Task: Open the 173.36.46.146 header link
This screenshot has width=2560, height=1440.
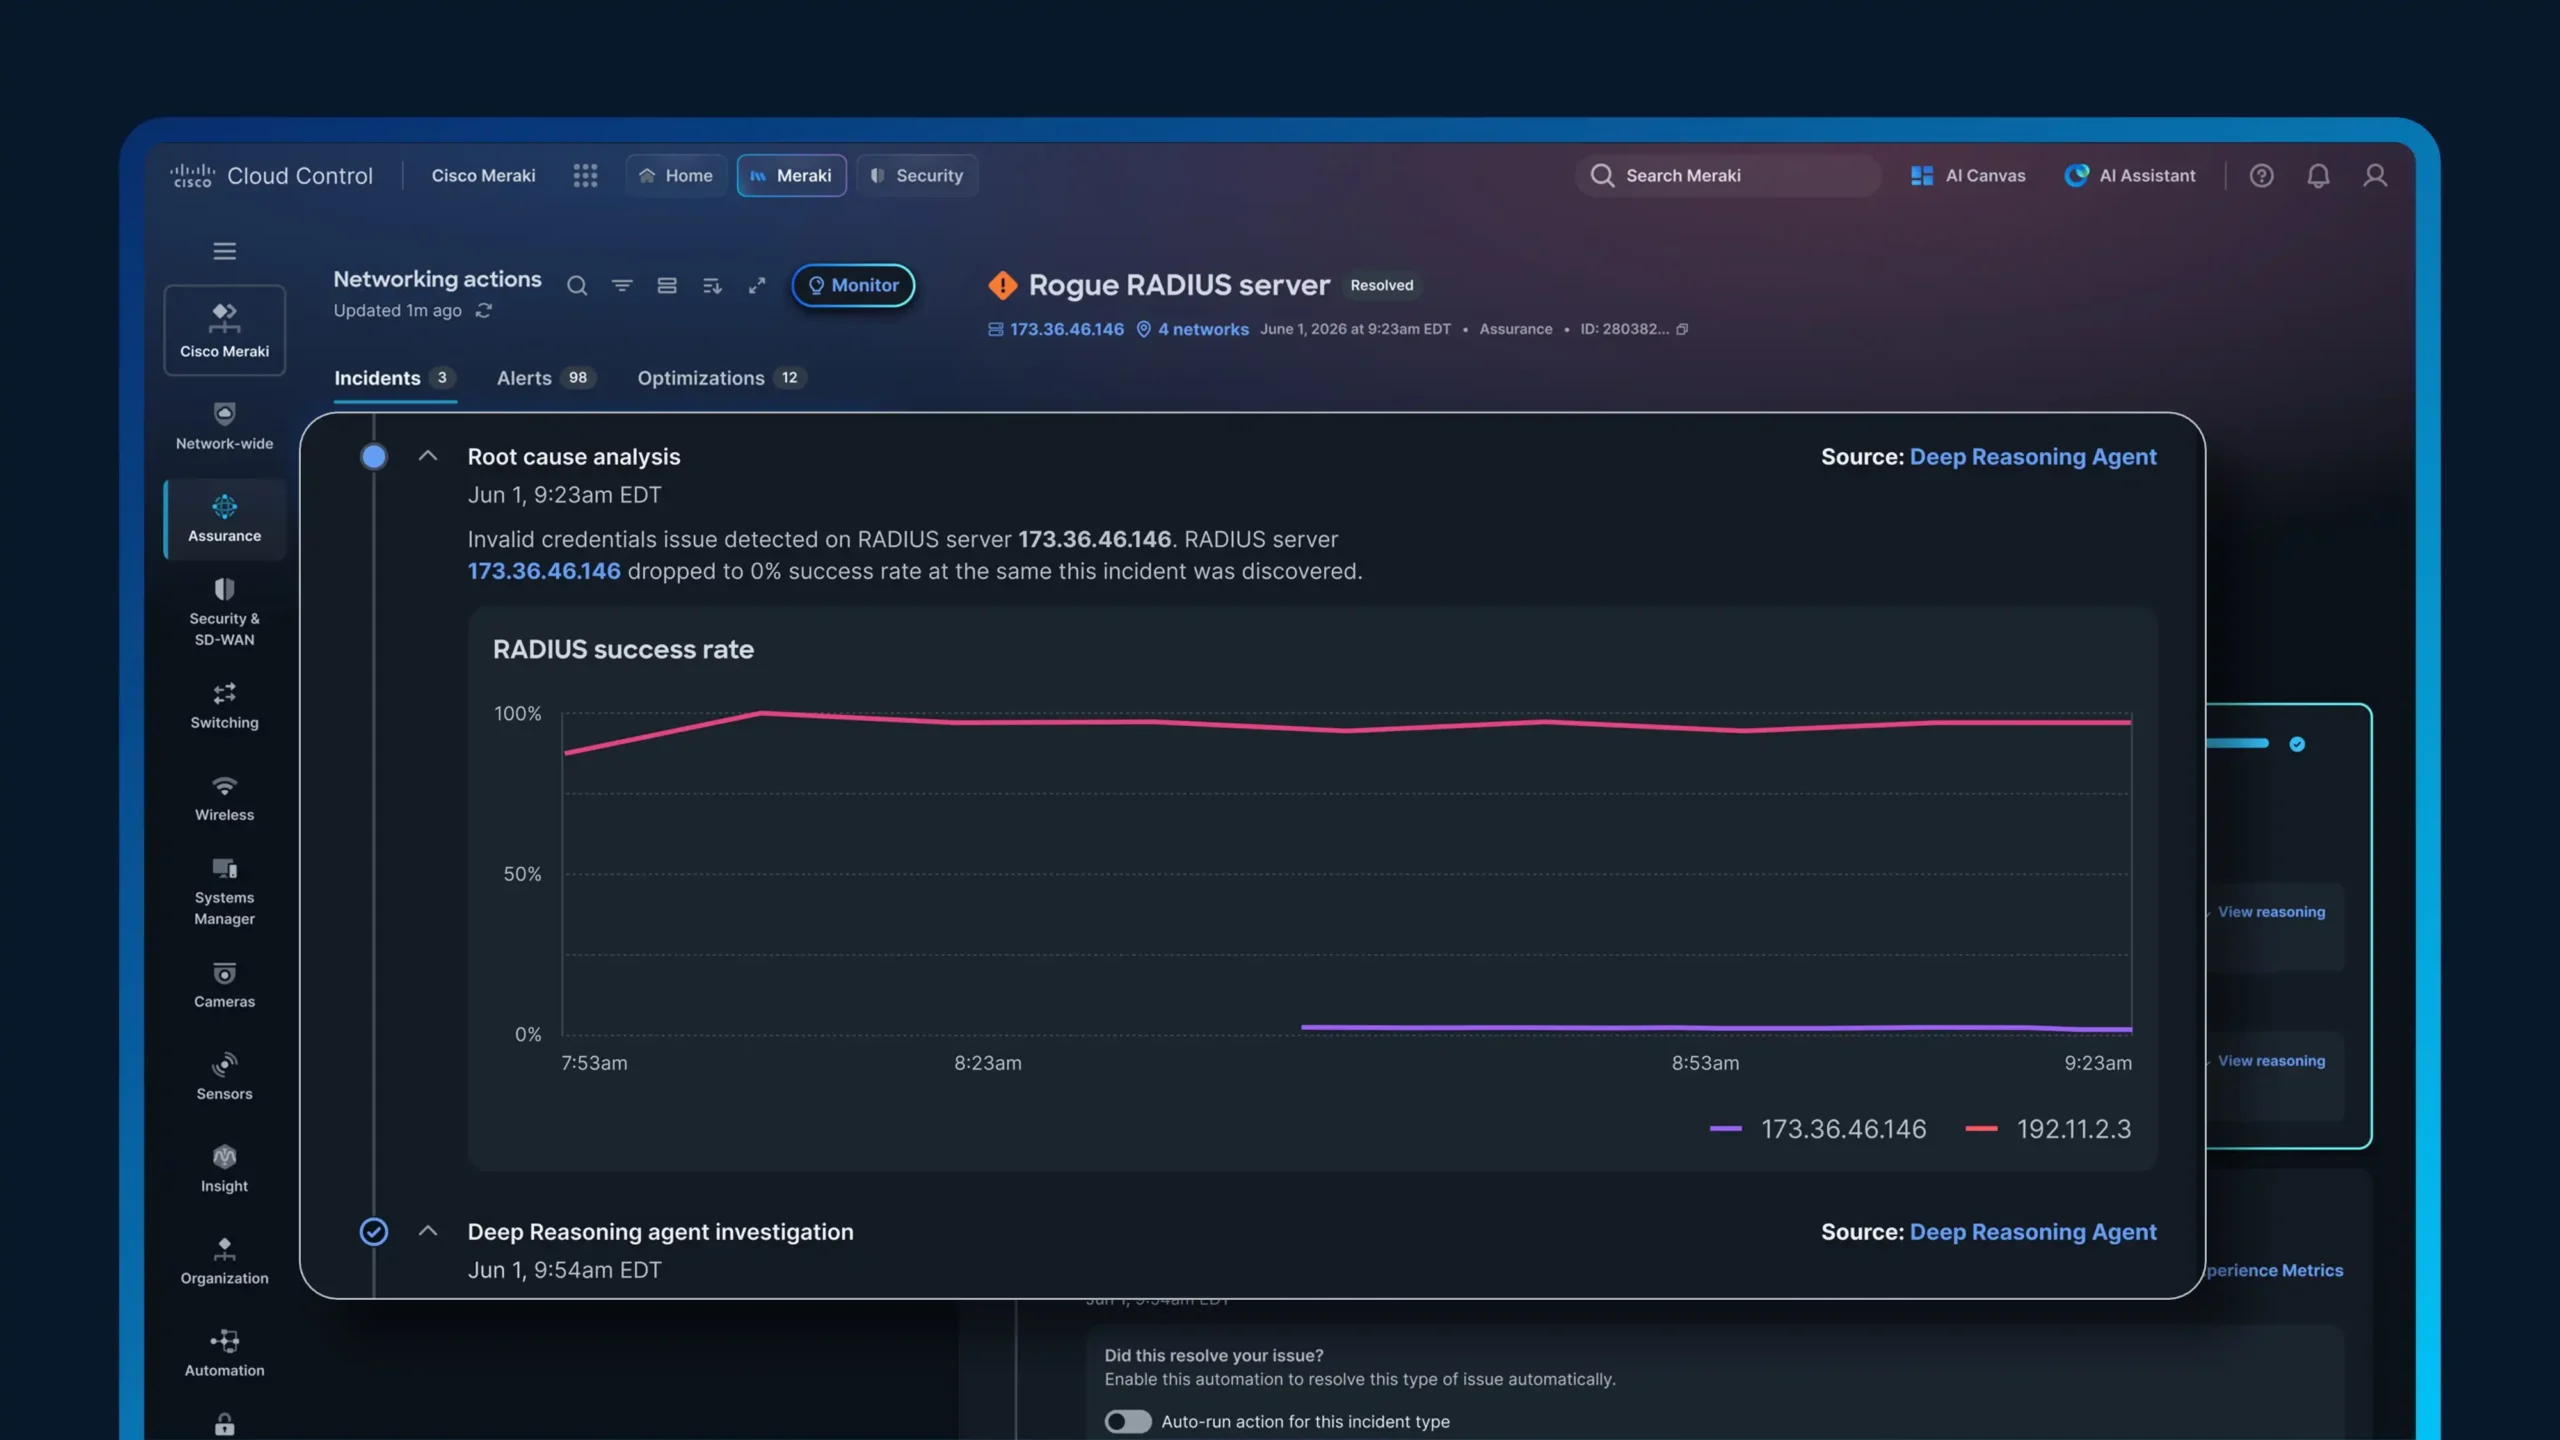Action: click(x=1066, y=329)
